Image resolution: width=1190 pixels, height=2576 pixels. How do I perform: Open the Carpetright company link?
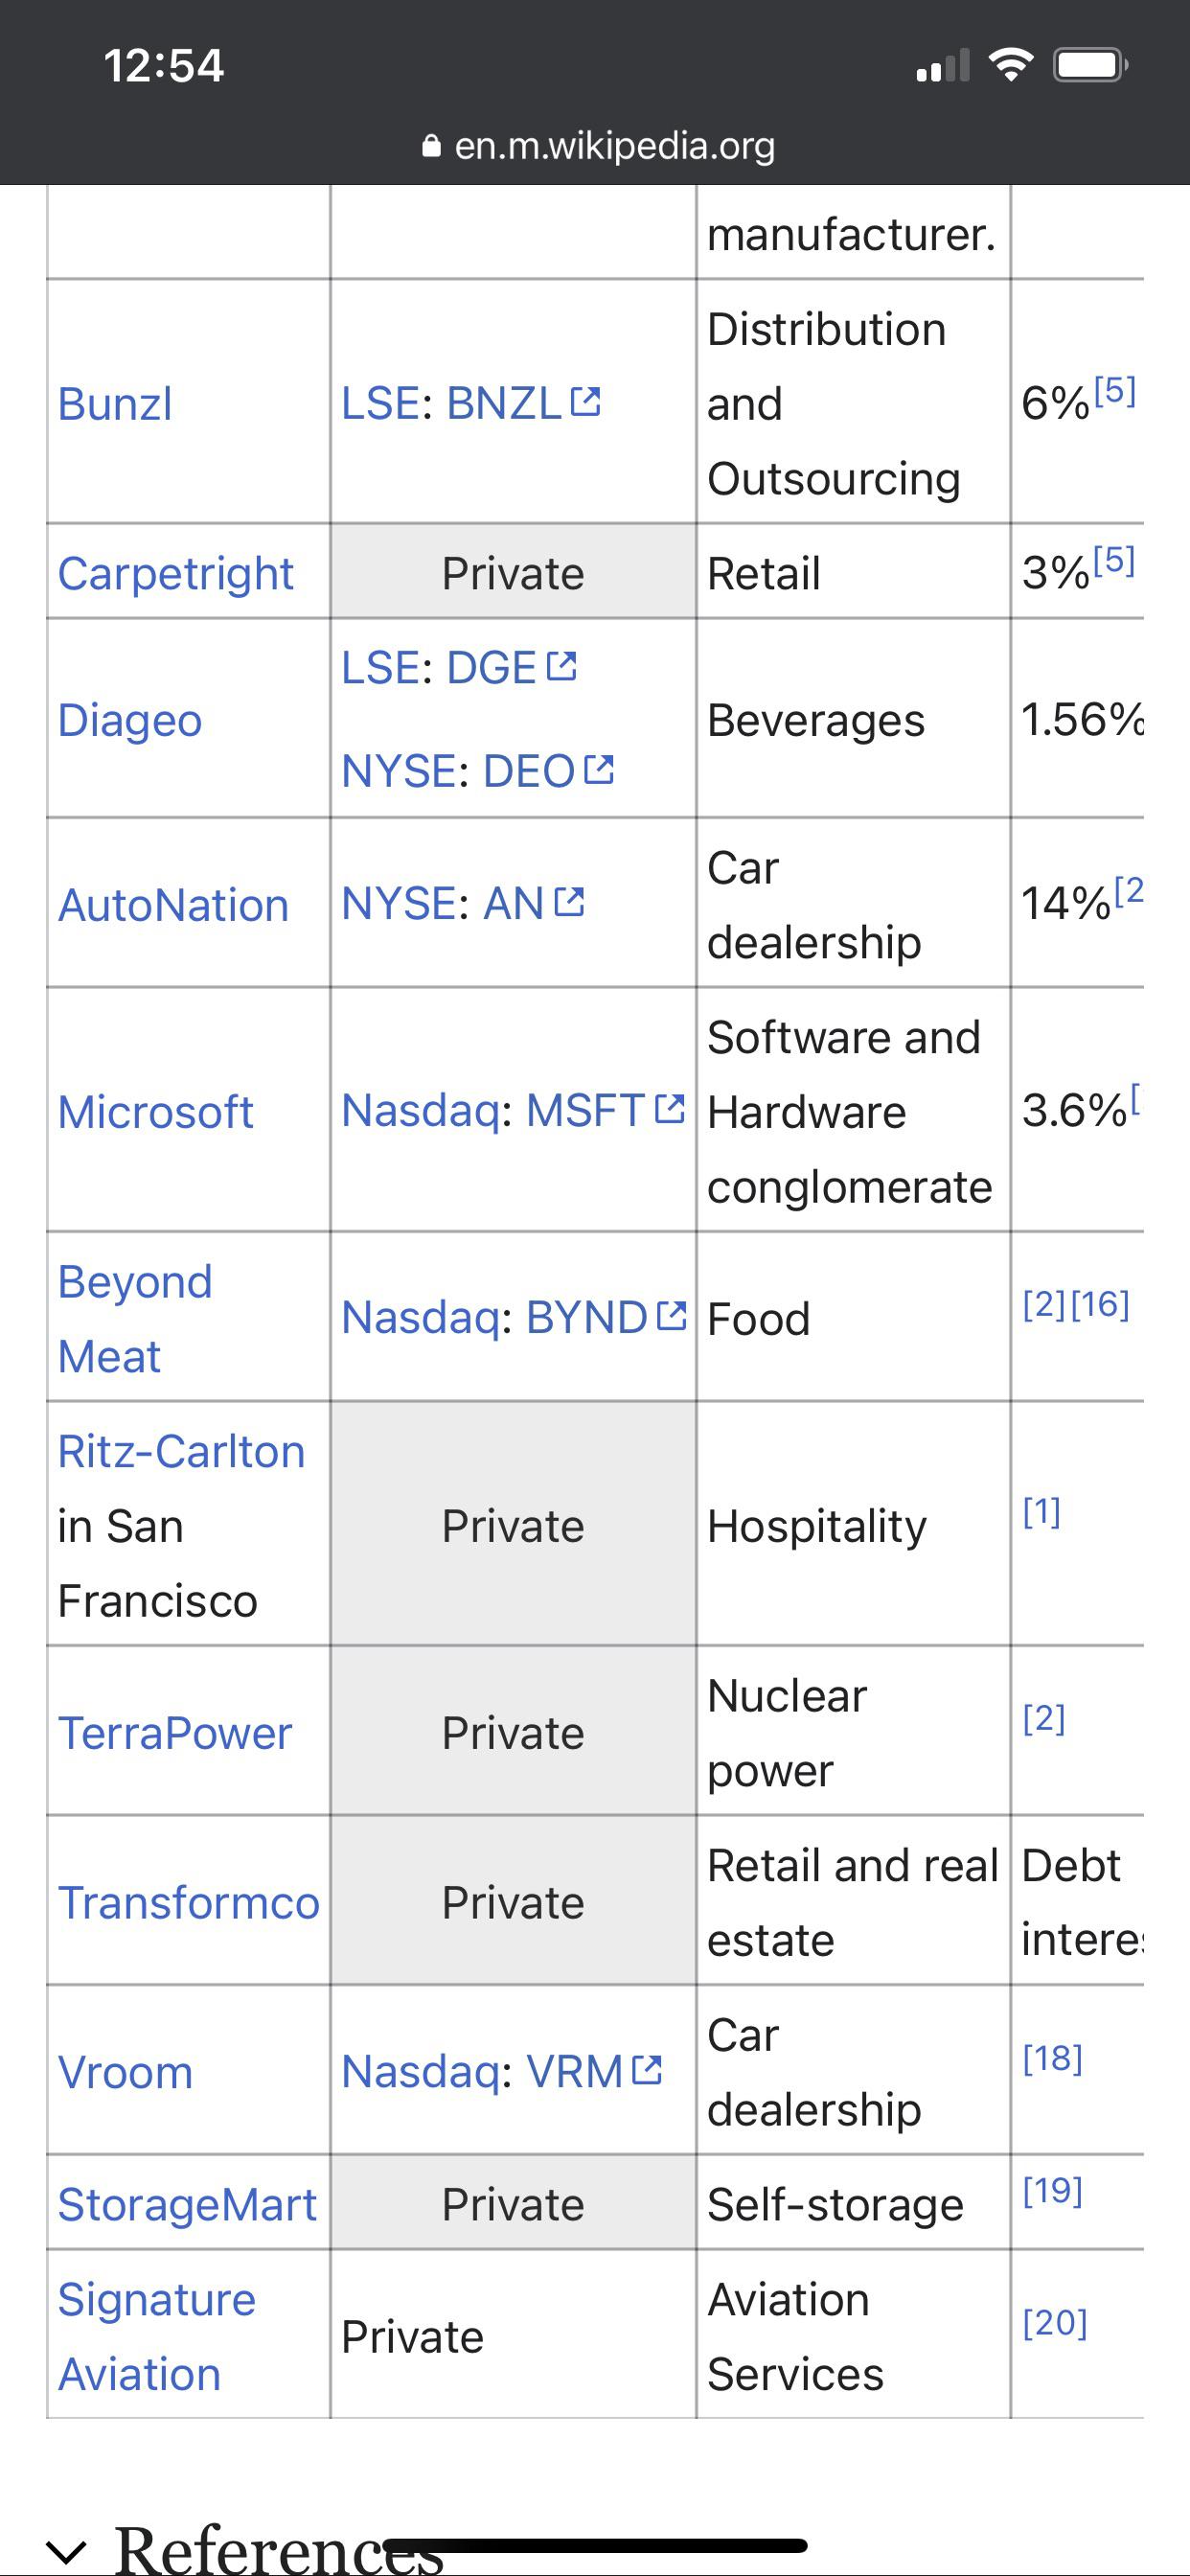click(x=175, y=574)
